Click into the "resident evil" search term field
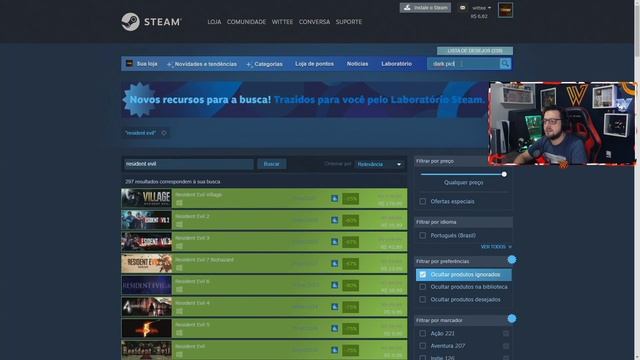Screen dimensions: 640x360 click(189, 164)
